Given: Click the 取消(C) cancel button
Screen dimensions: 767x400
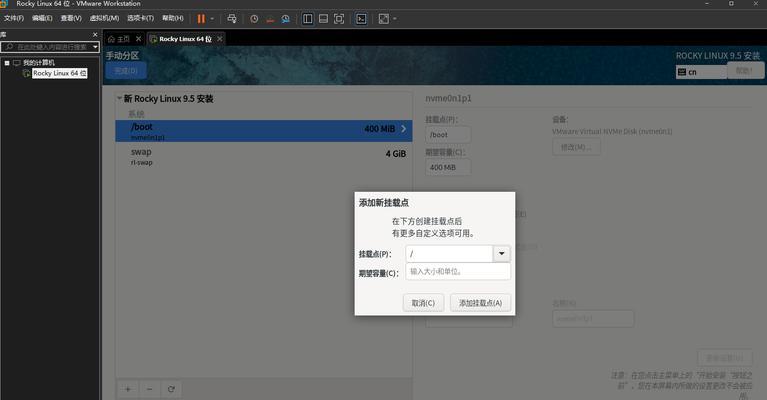Looking at the screenshot, I should coord(423,303).
